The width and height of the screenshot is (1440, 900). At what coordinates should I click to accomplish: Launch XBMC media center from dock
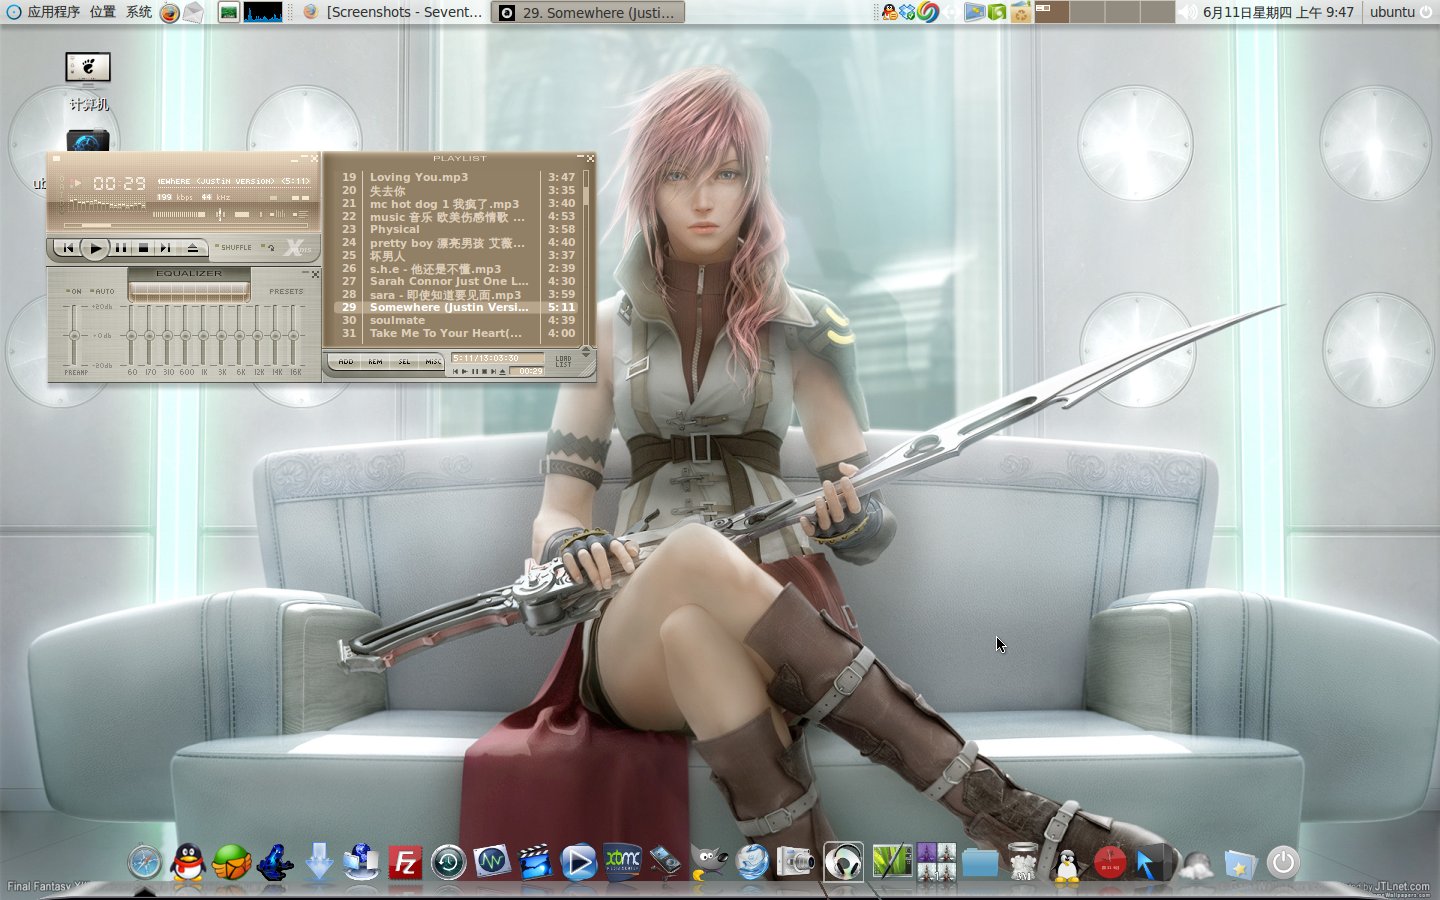pyautogui.click(x=622, y=862)
